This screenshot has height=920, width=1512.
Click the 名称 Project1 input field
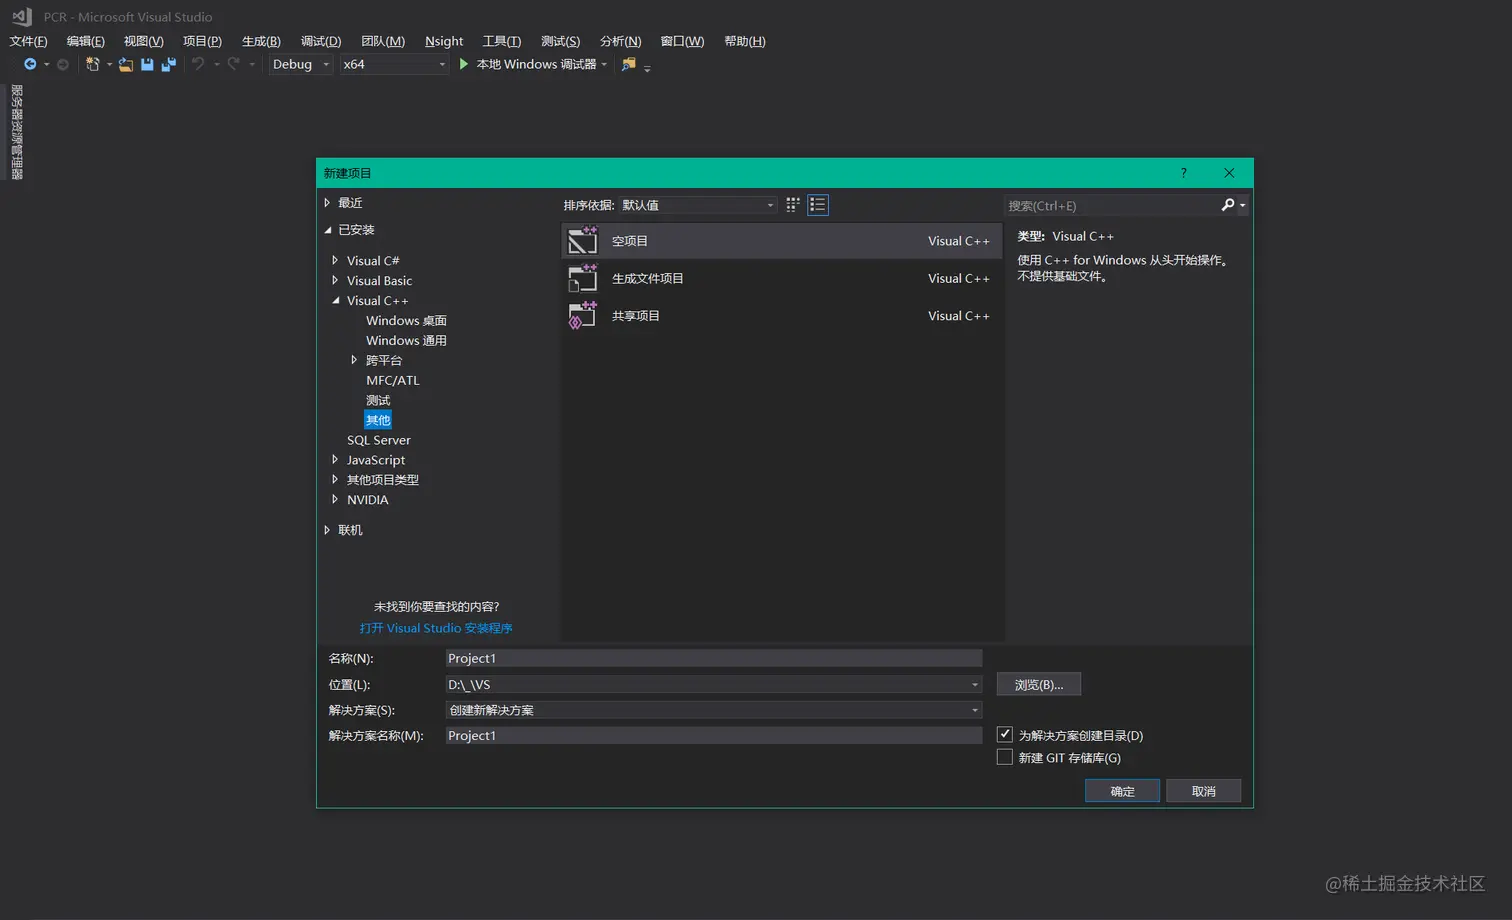click(714, 658)
